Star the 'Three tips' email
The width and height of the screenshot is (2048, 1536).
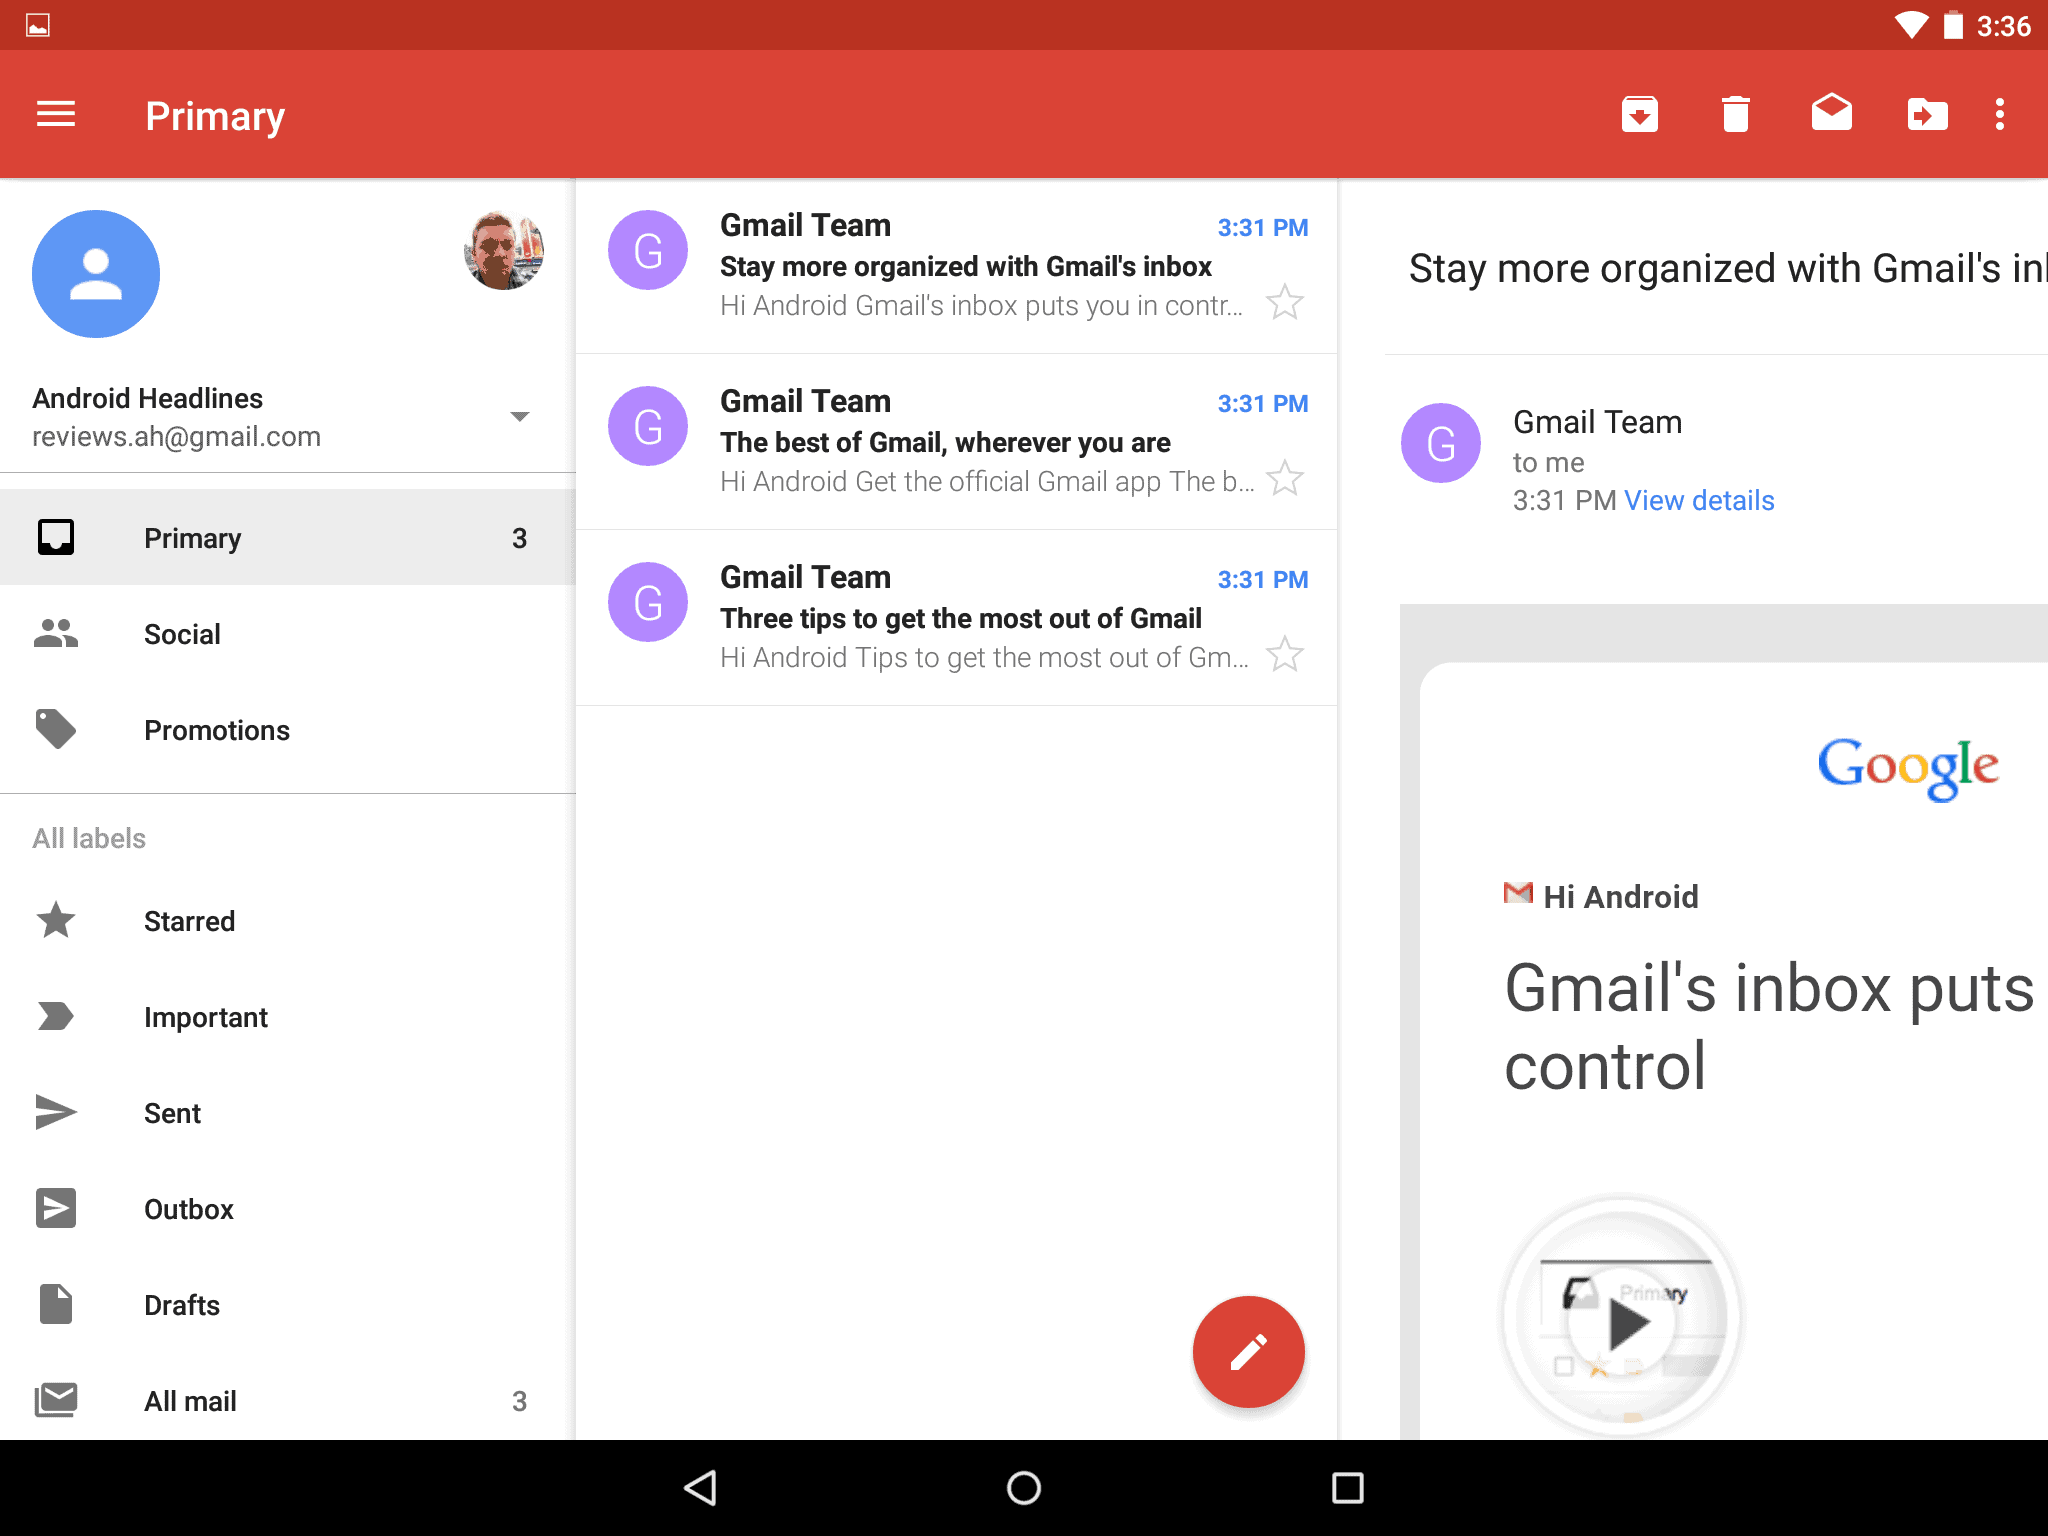pos(1285,654)
